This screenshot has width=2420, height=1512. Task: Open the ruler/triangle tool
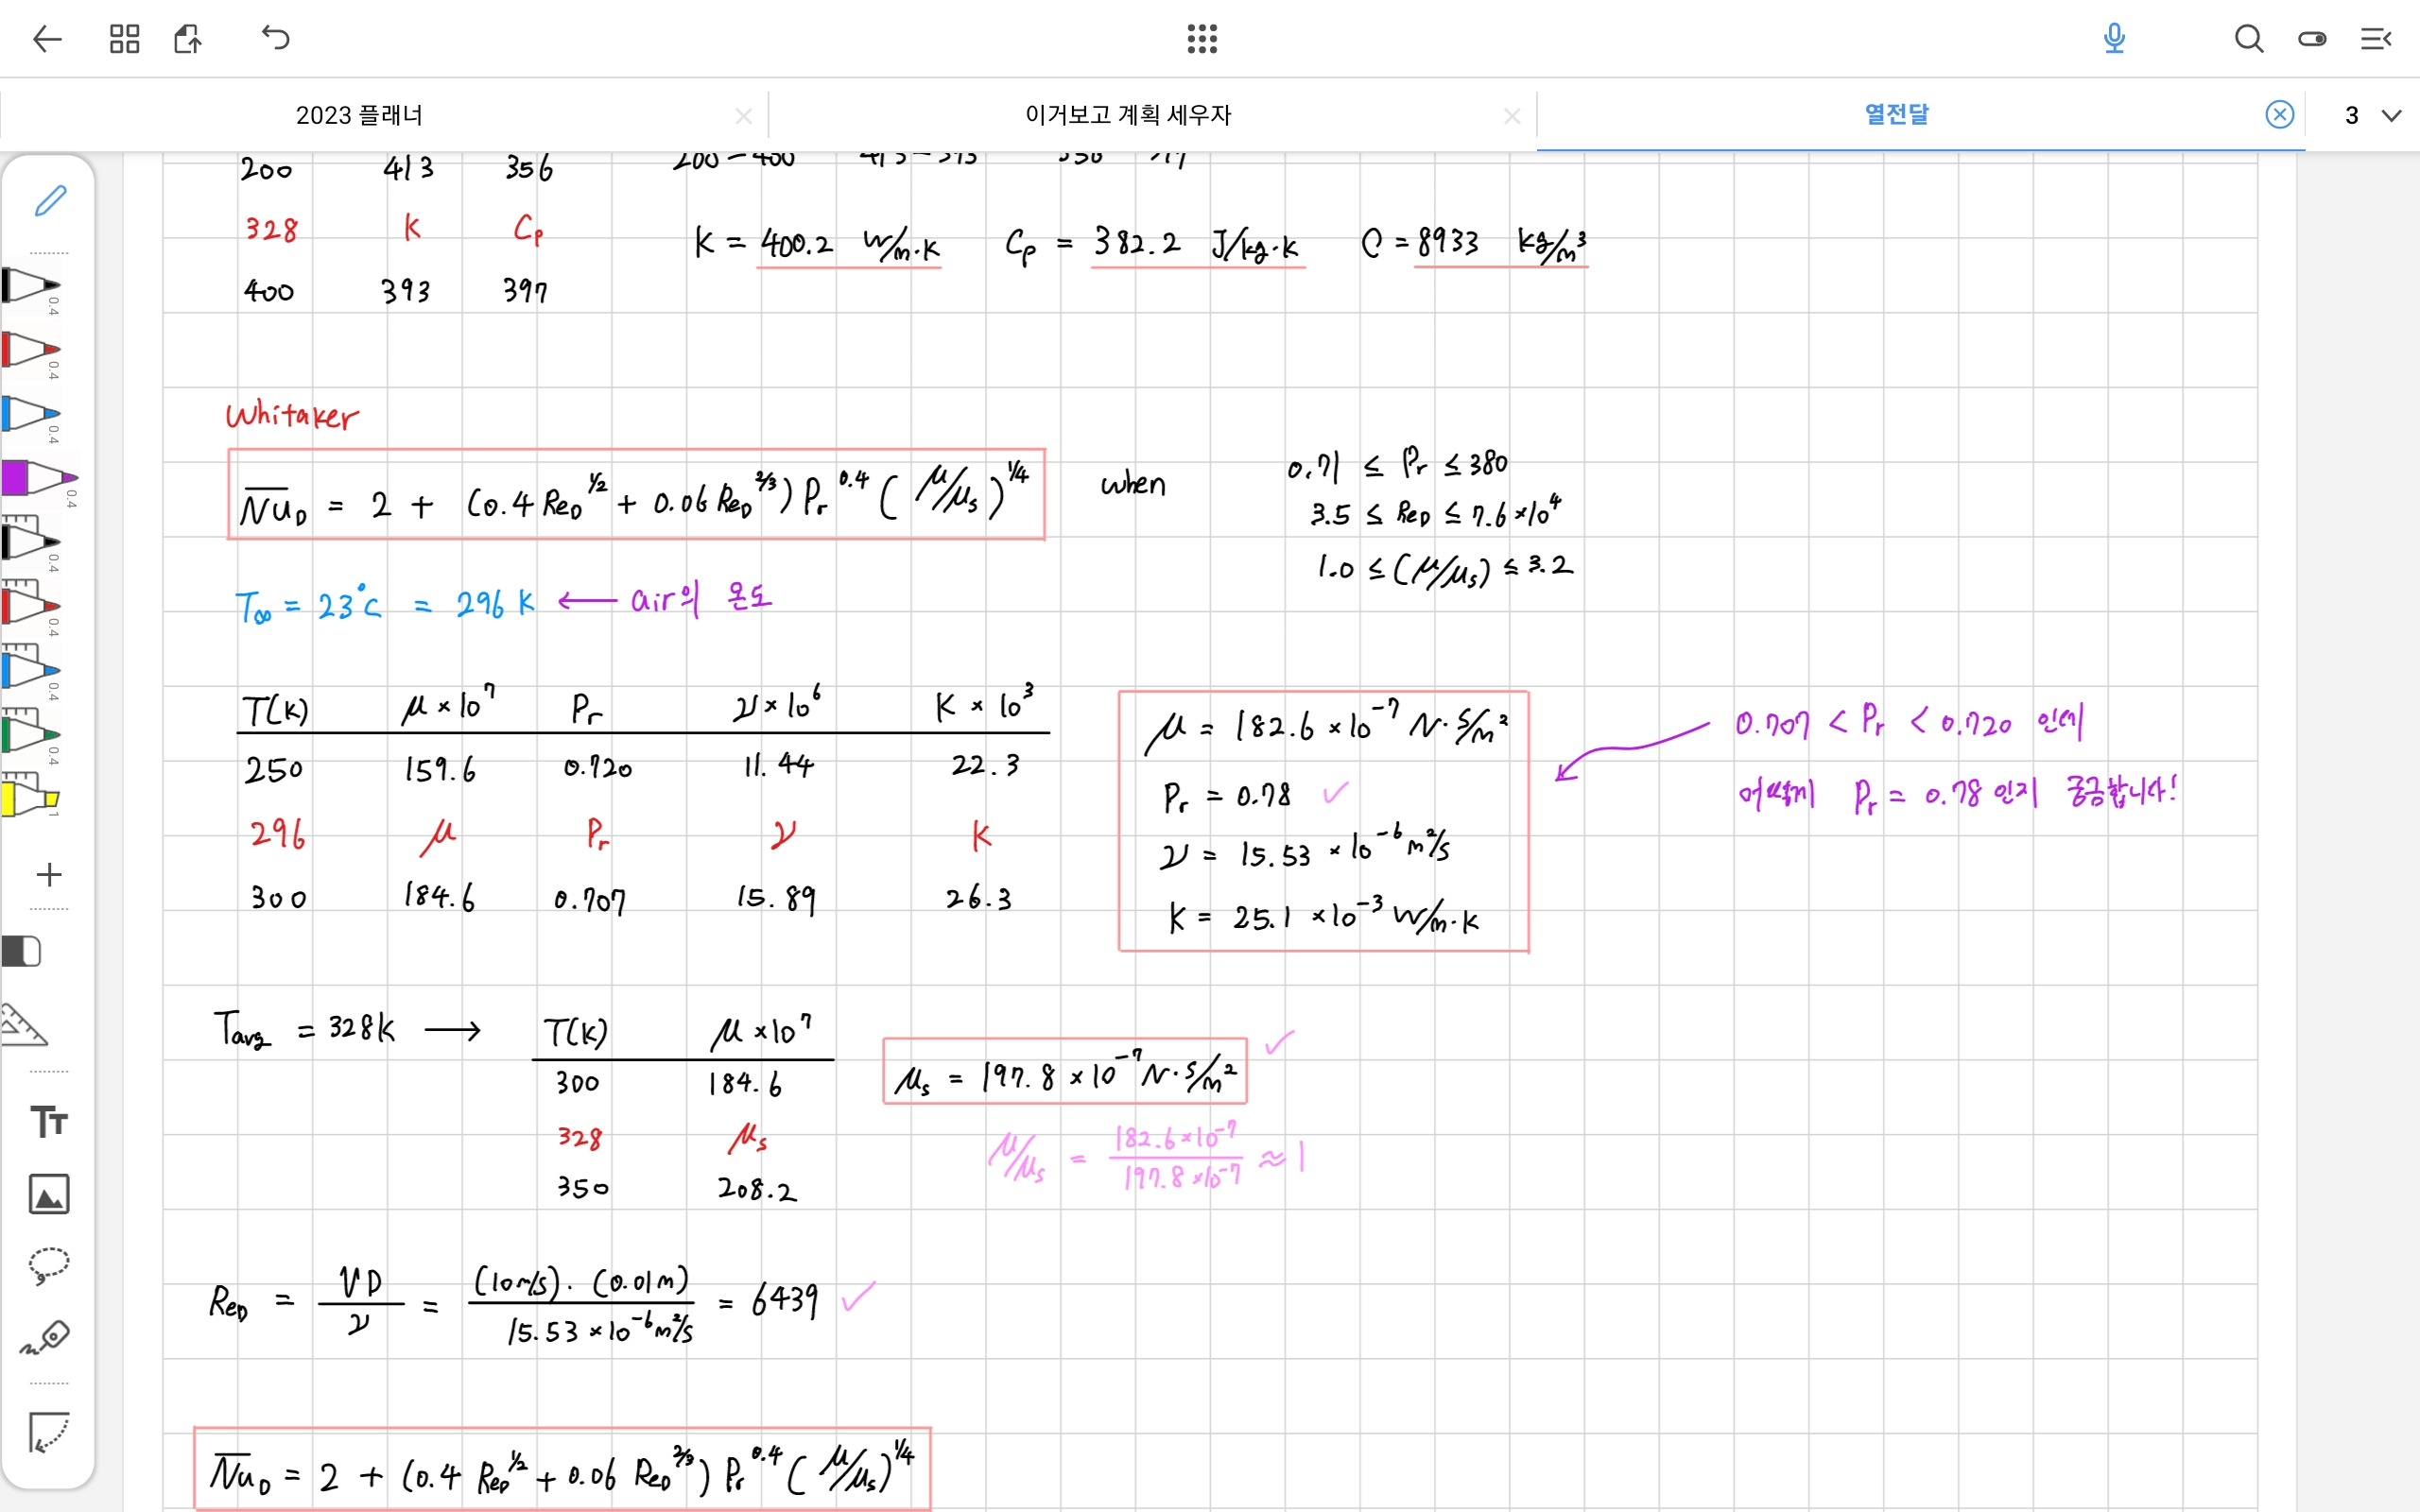25,1025
